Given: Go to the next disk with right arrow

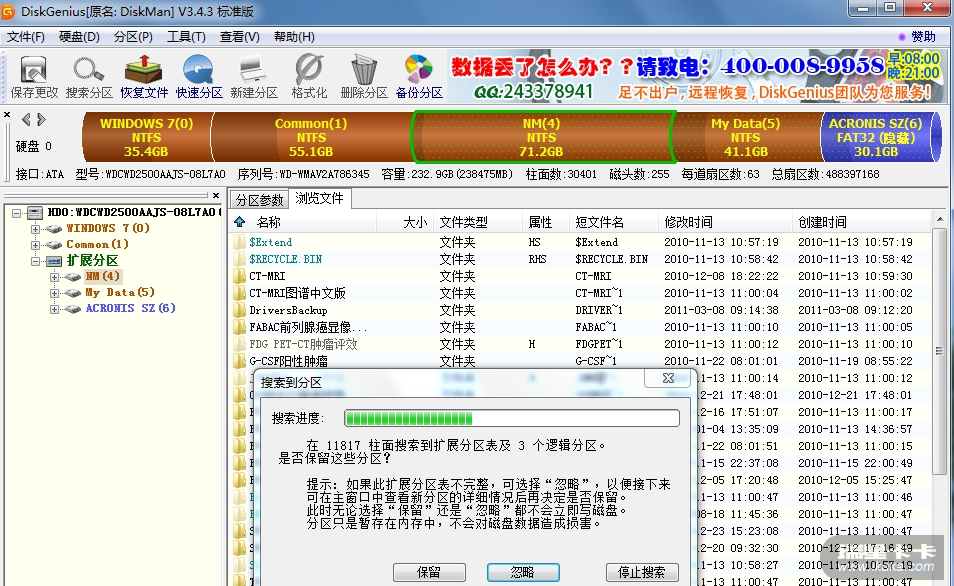Looking at the screenshot, I should [x=41, y=119].
